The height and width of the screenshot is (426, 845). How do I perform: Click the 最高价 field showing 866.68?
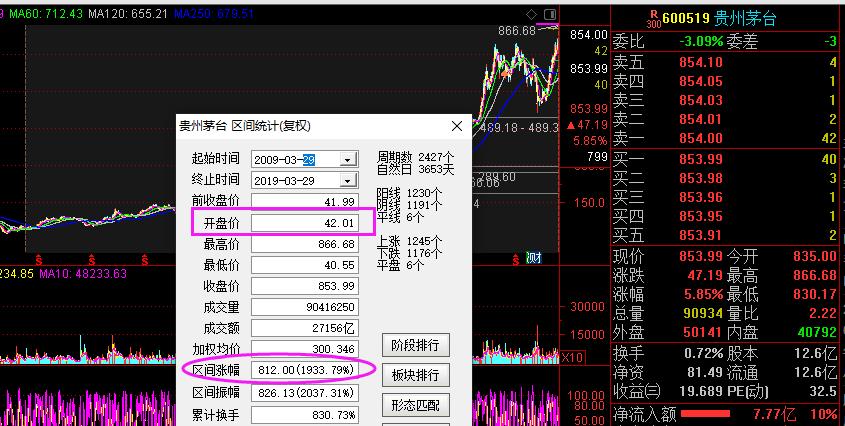click(x=304, y=244)
